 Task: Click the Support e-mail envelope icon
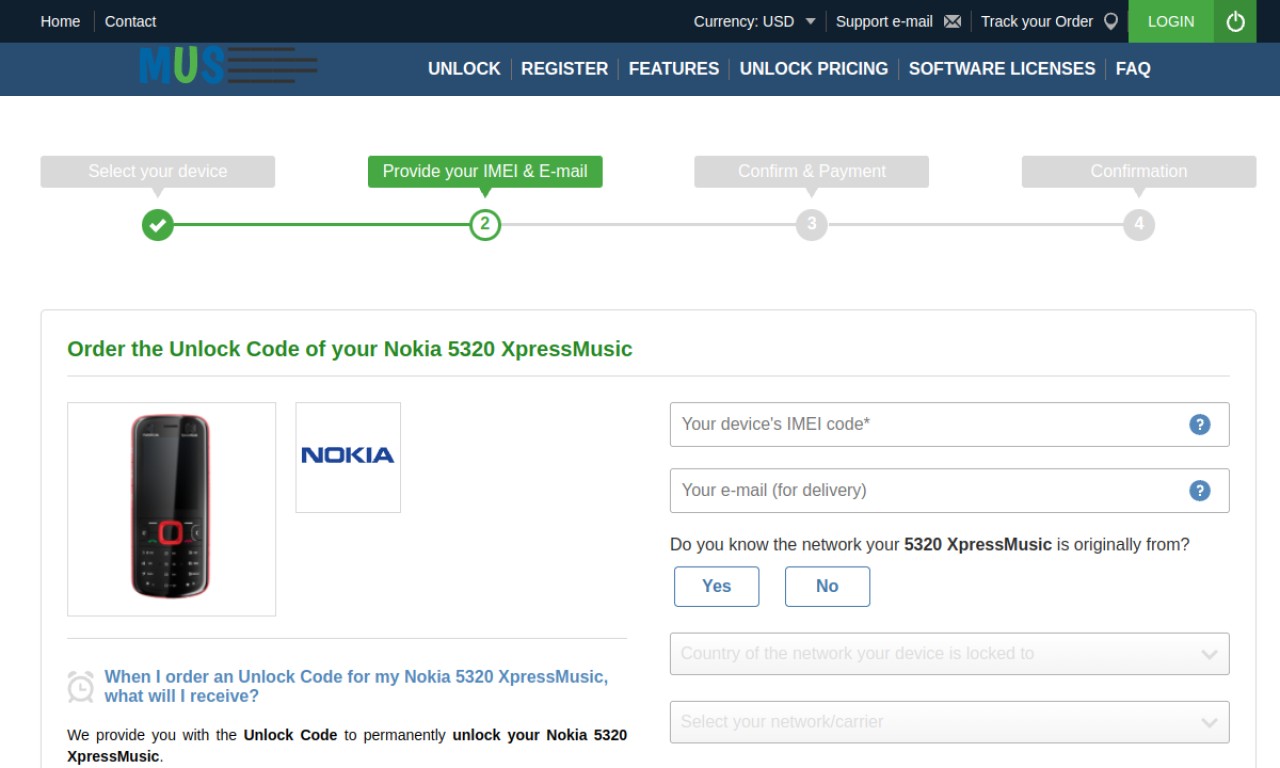click(952, 21)
